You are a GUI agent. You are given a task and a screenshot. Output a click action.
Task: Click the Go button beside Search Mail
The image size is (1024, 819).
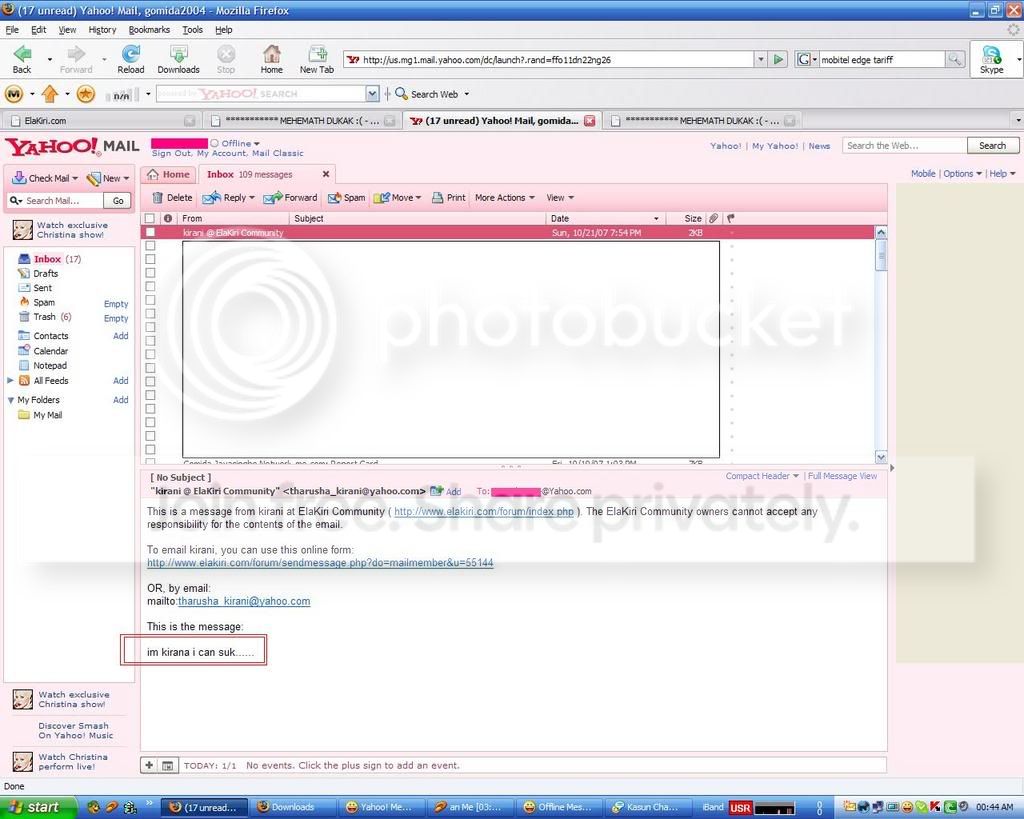(x=118, y=201)
